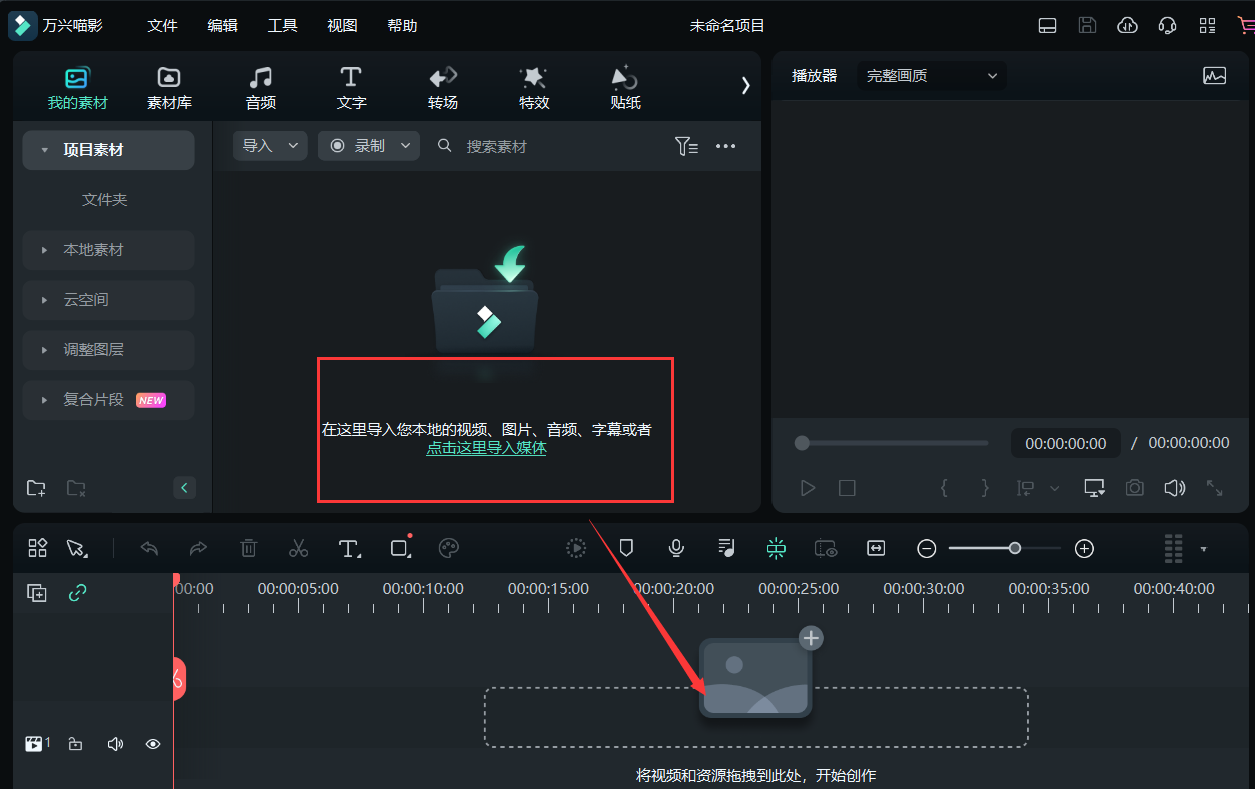Click the zoom in plus on timeline
The width and height of the screenshot is (1255, 789).
1084,548
